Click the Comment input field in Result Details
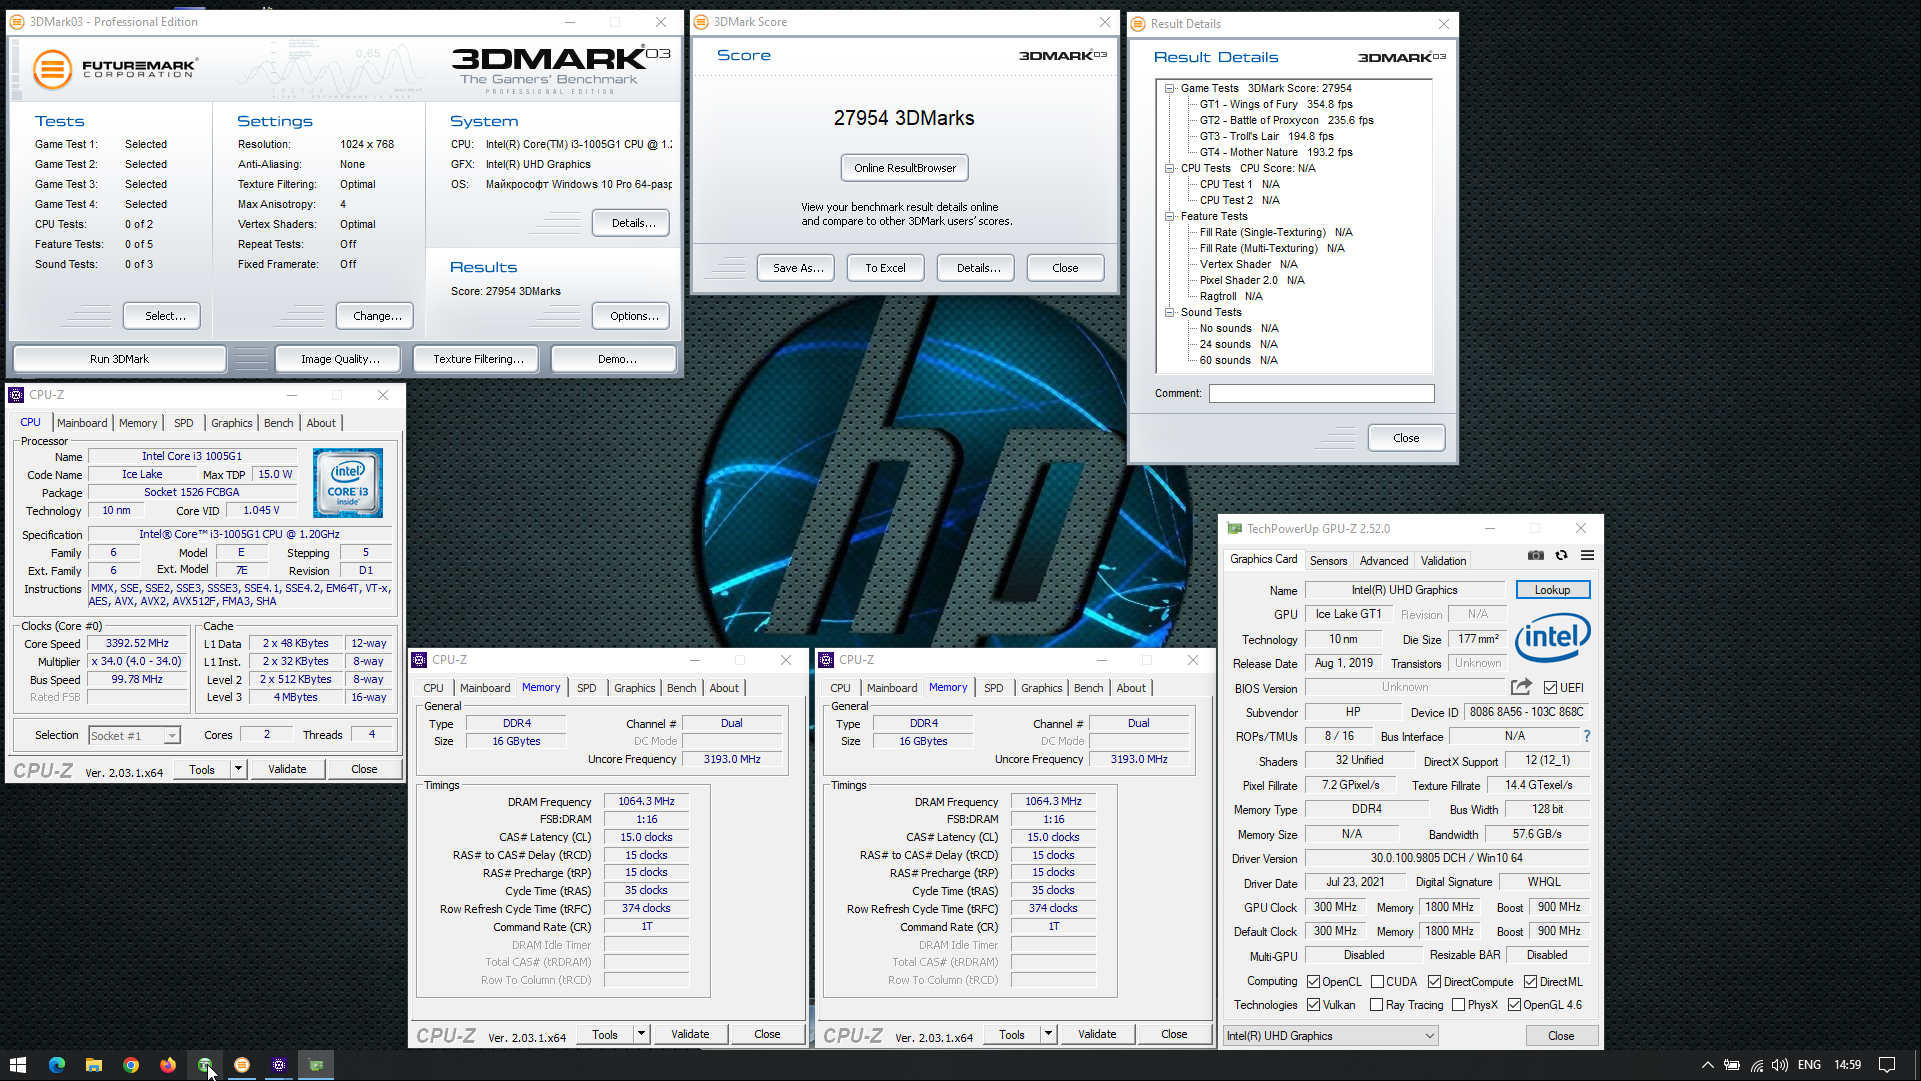Viewport: 1921px width, 1081px height. point(1321,393)
